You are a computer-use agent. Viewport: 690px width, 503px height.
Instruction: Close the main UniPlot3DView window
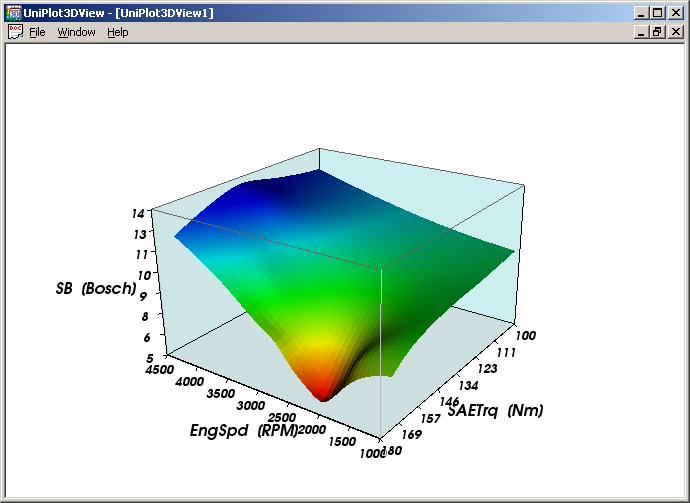[x=676, y=13]
